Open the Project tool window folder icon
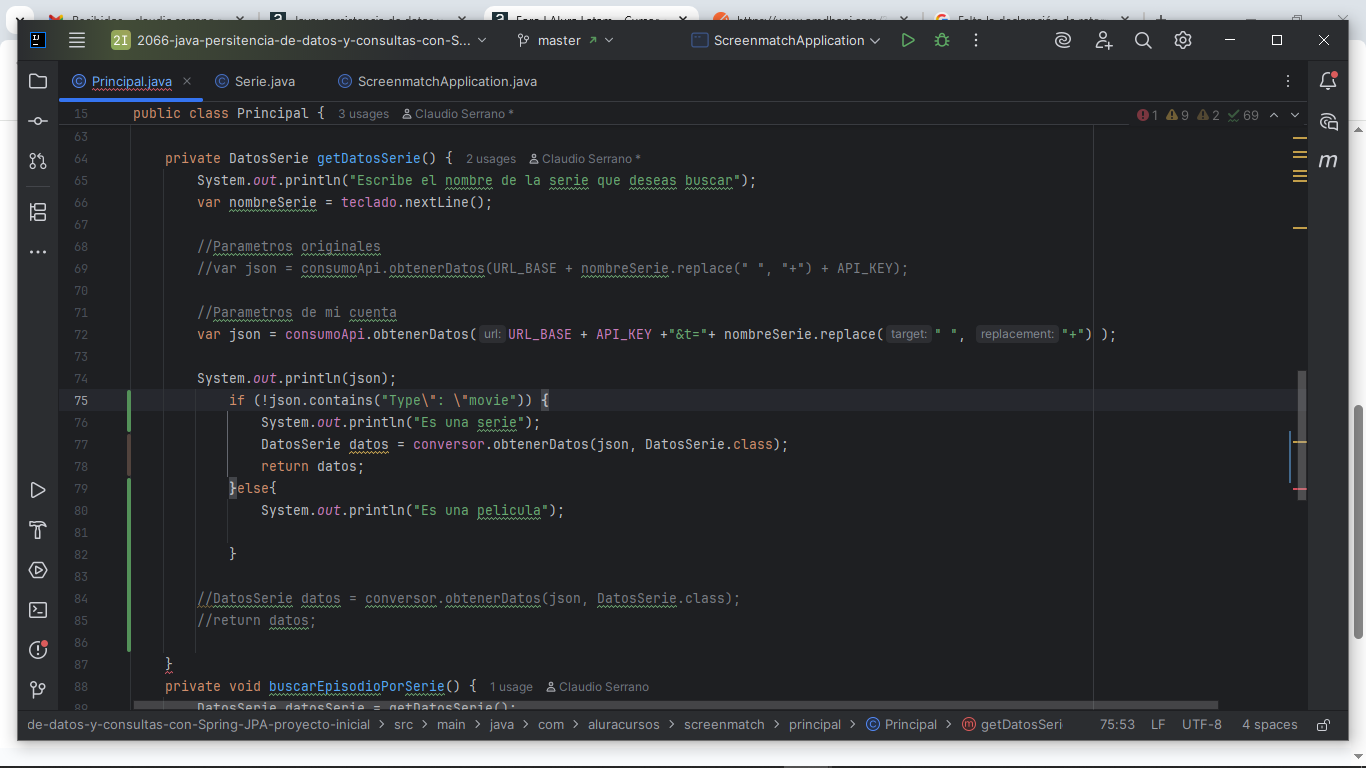 pyautogui.click(x=38, y=81)
